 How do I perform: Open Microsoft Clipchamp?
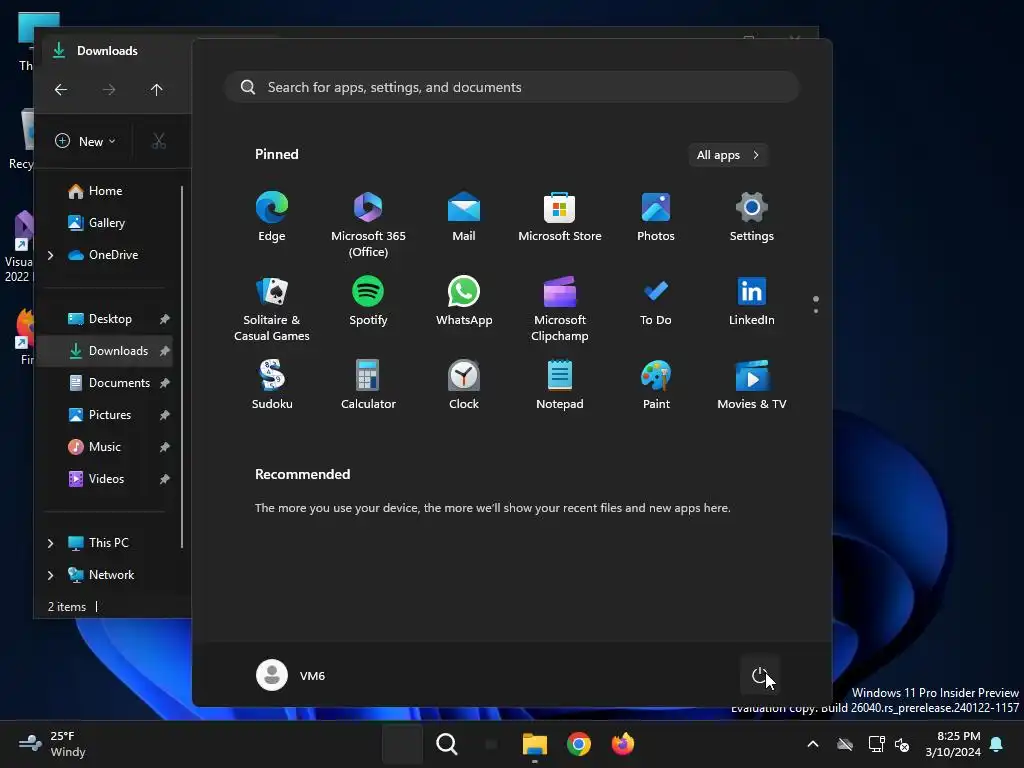[560, 309]
